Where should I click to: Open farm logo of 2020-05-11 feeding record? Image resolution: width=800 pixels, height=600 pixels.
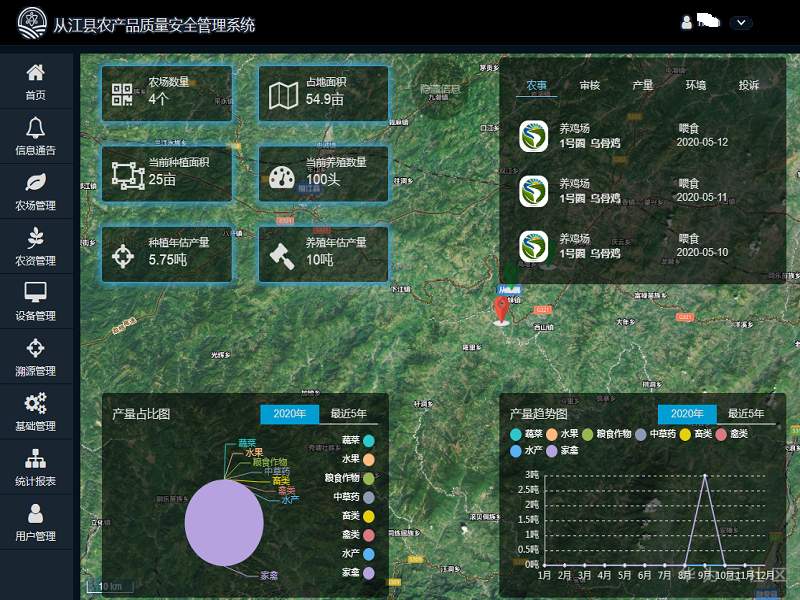pyautogui.click(x=534, y=191)
